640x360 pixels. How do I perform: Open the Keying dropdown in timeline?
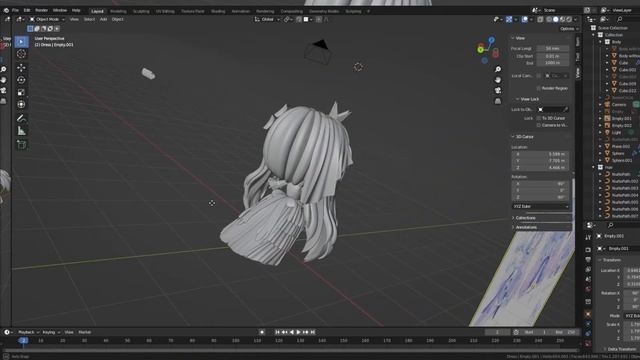pos(51,332)
